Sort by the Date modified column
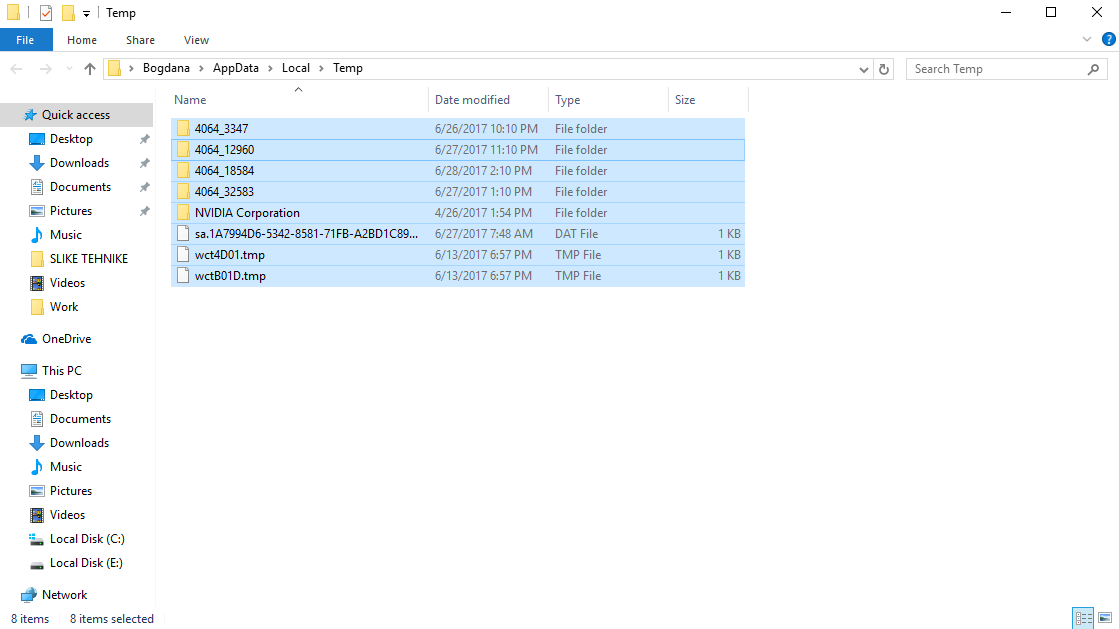The width and height of the screenshot is (1119, 629). click(x=488, y=100)
